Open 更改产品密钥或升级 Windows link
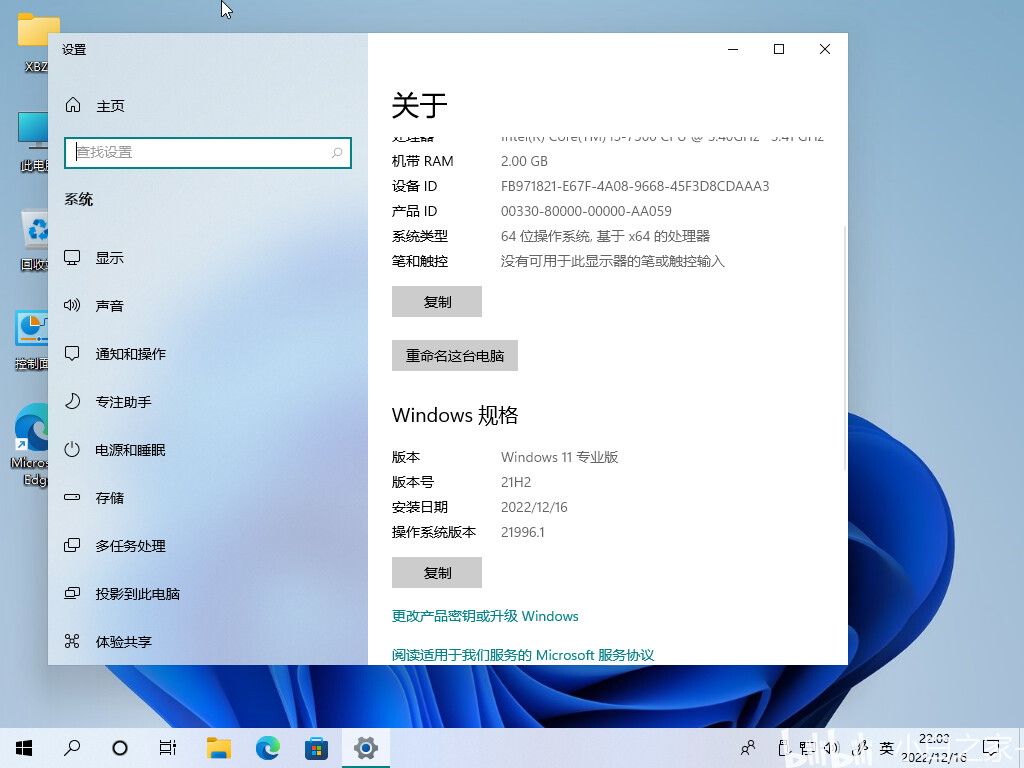 click(x=485, y=616)
